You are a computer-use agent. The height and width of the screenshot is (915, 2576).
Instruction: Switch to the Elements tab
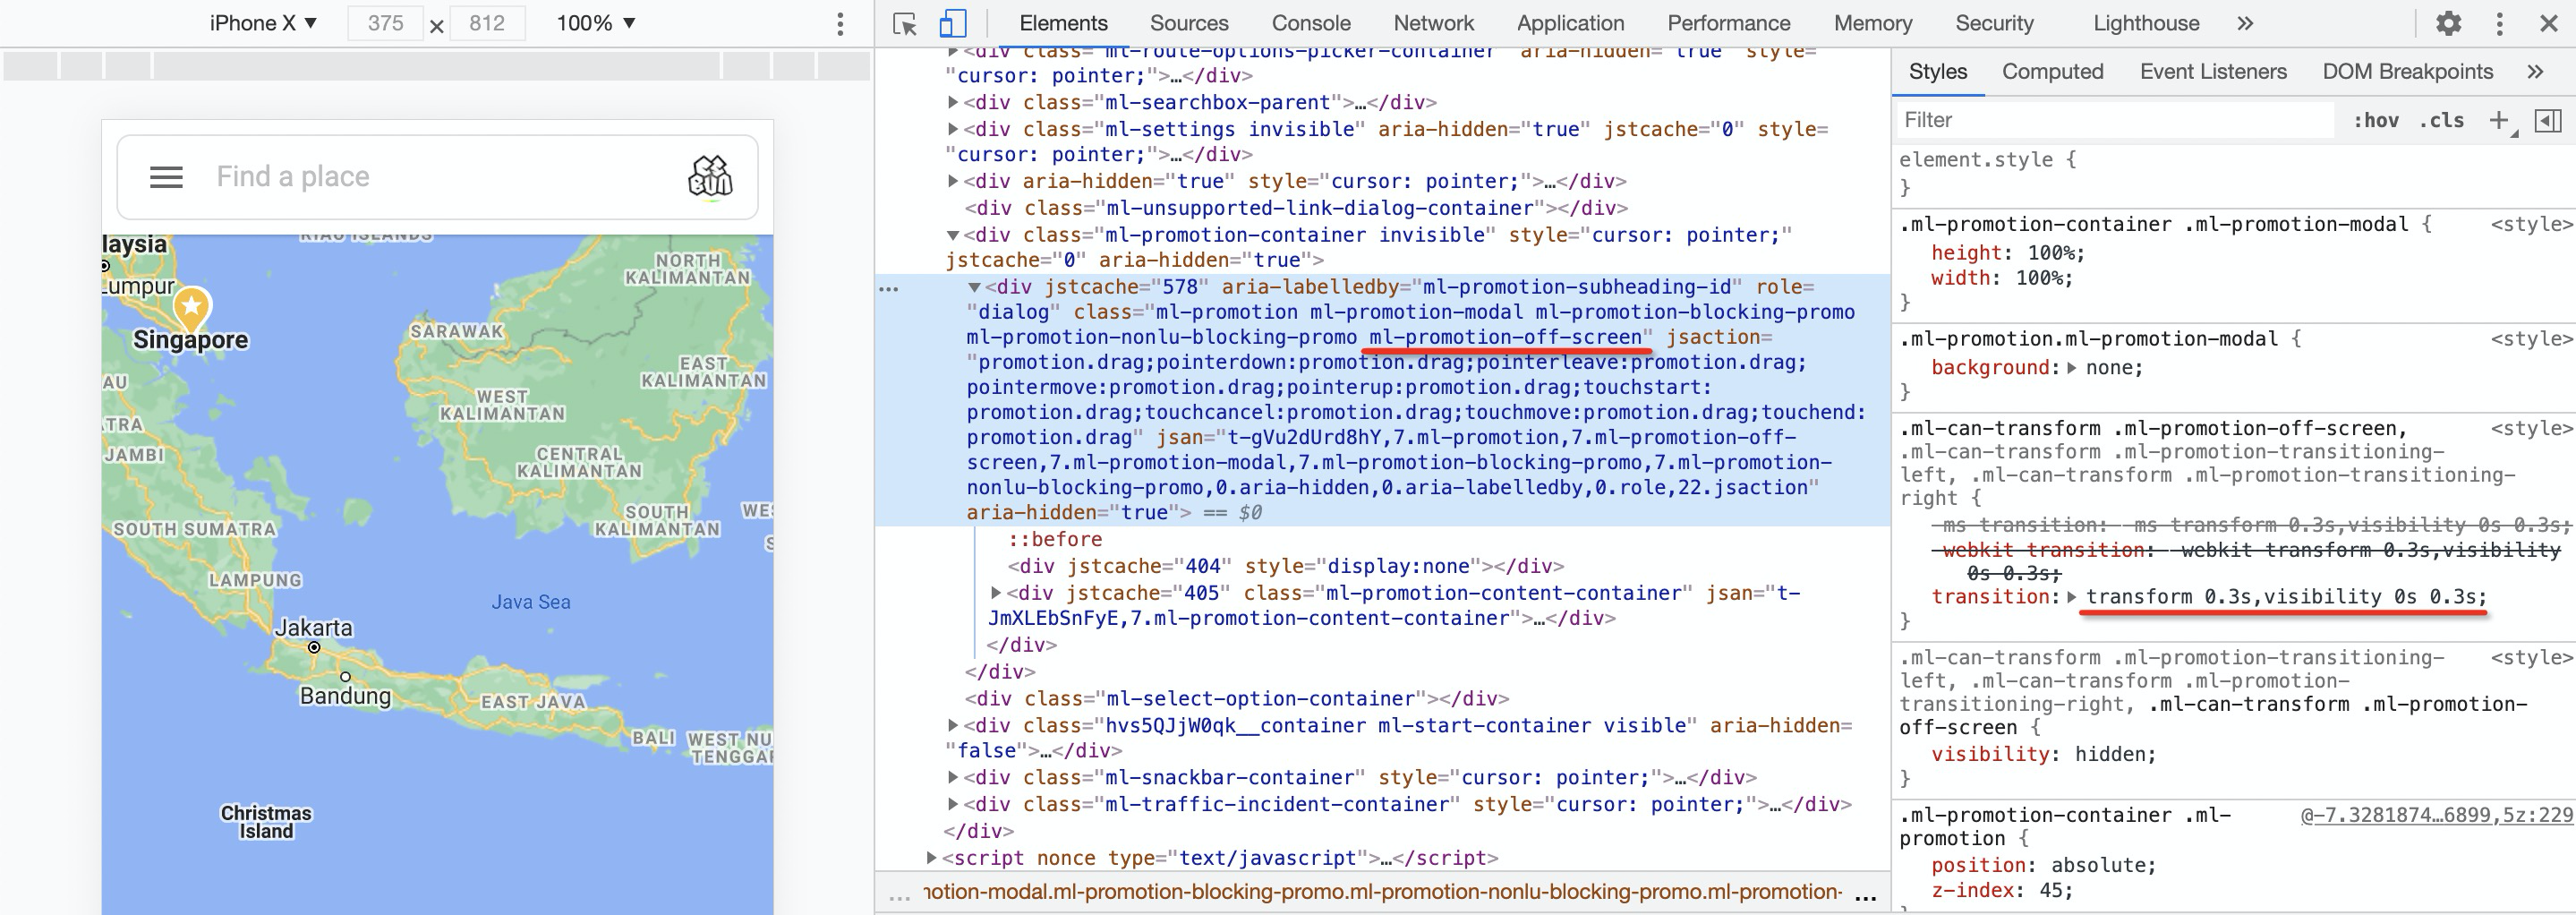[x=1063, y=23]
